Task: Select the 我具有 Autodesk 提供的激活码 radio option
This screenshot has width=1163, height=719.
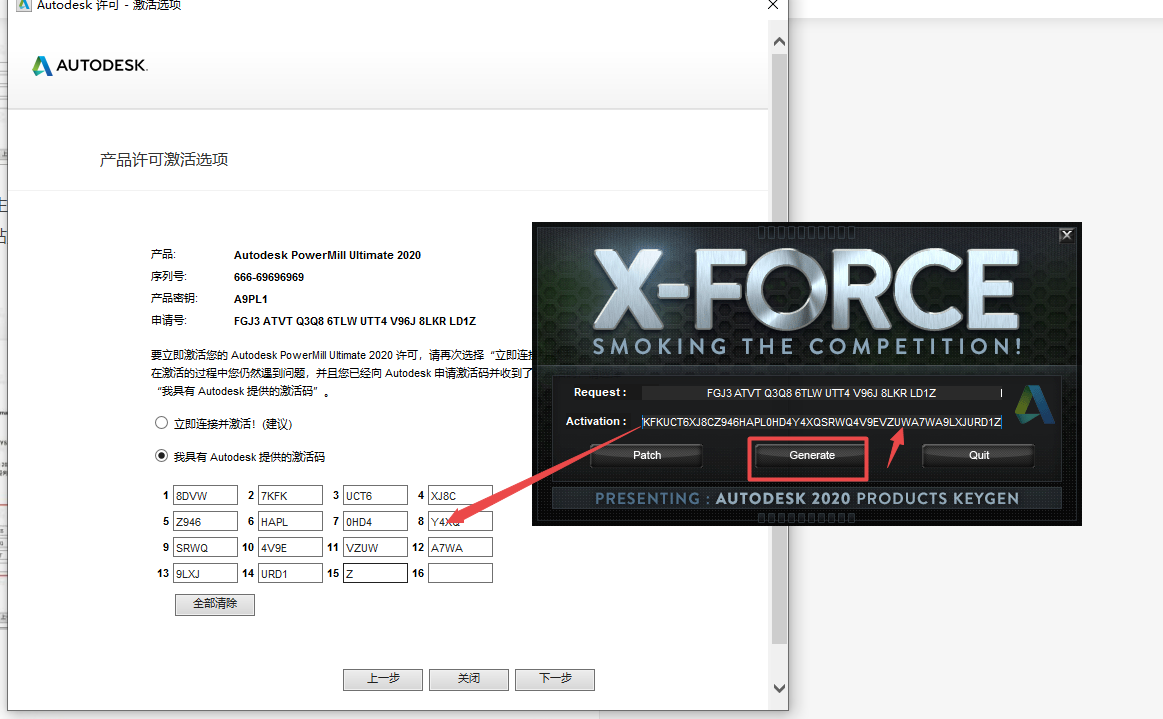Action: point(161,456)
